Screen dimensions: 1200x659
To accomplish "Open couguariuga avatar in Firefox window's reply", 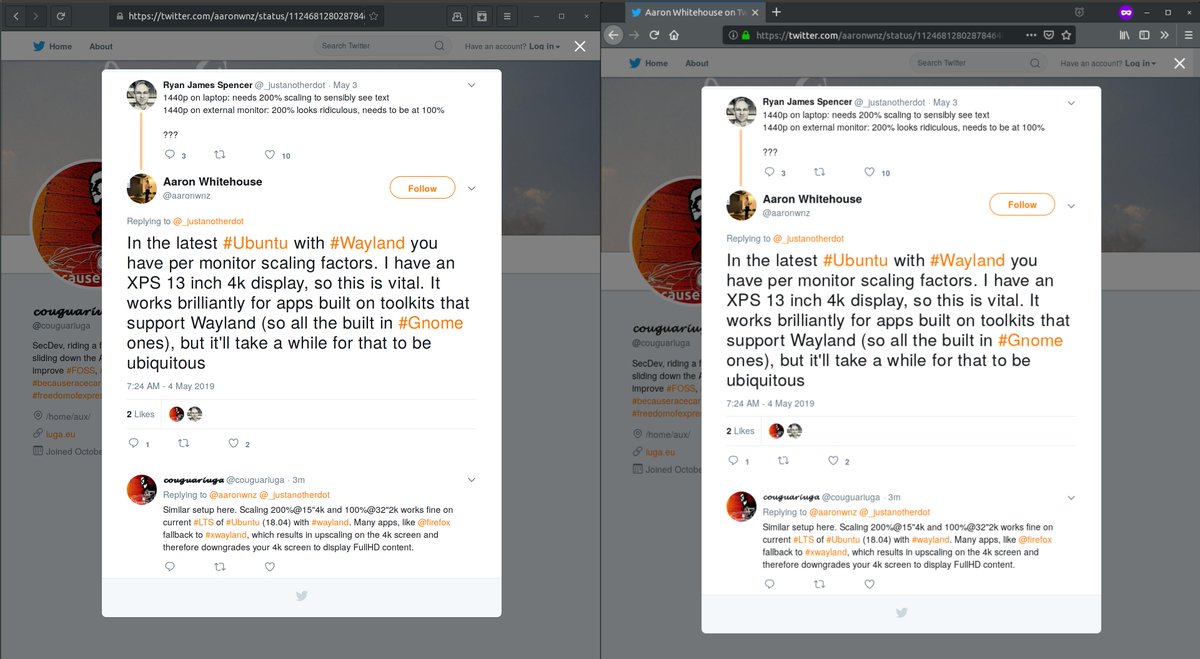I will pos(741,506).
